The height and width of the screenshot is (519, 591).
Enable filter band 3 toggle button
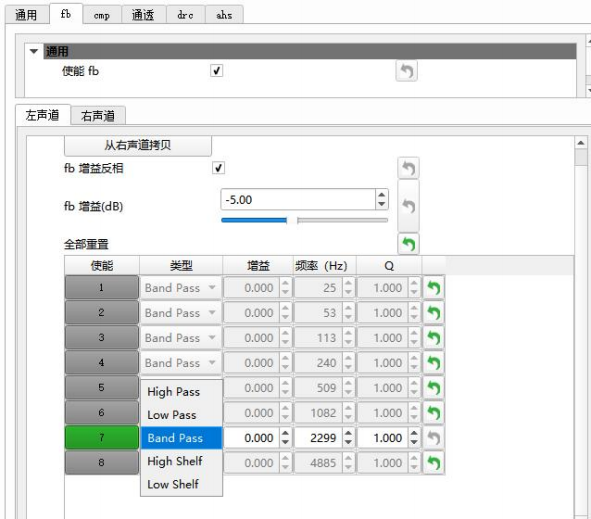102,337
